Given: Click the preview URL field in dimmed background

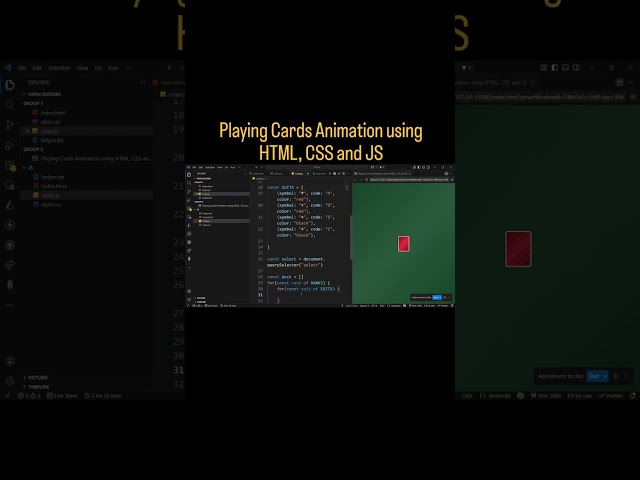Looking at the screenshot, I should point(541,97).
